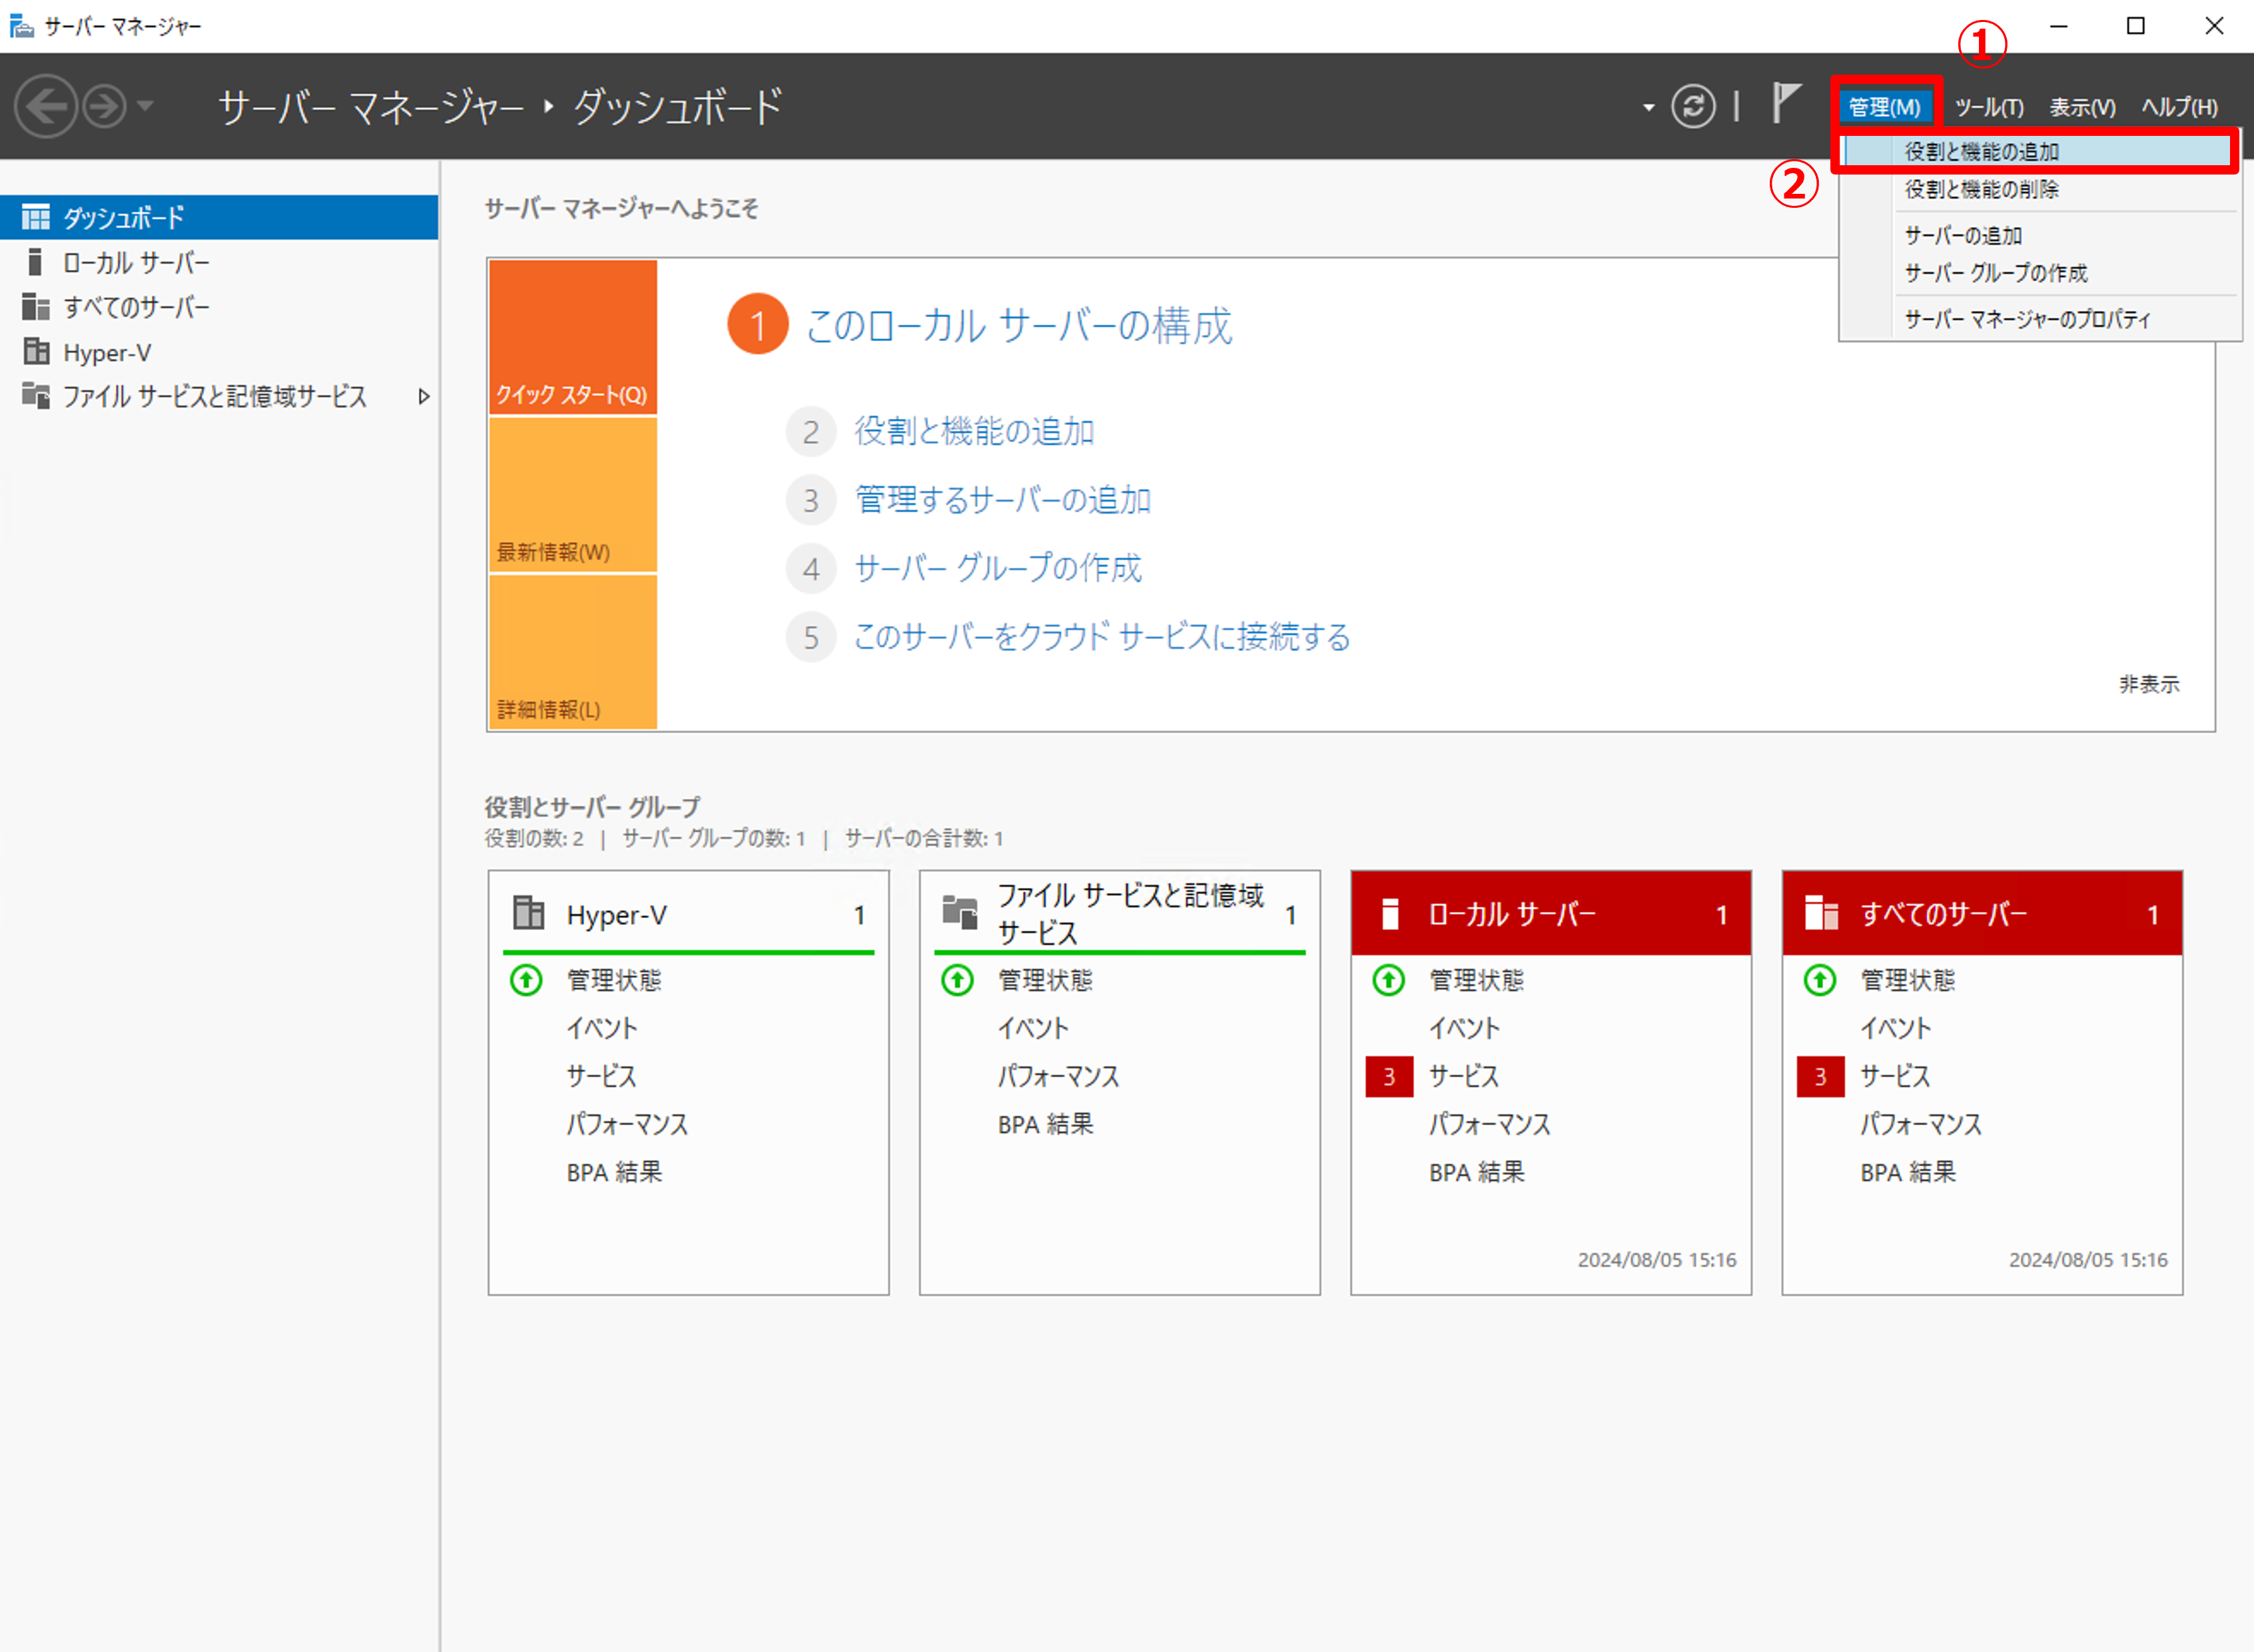Open Hyper-V tile BPA 結果
Viewport: 2254px width, 1652px height.
pyautogui.click(x=614, y=1171)
